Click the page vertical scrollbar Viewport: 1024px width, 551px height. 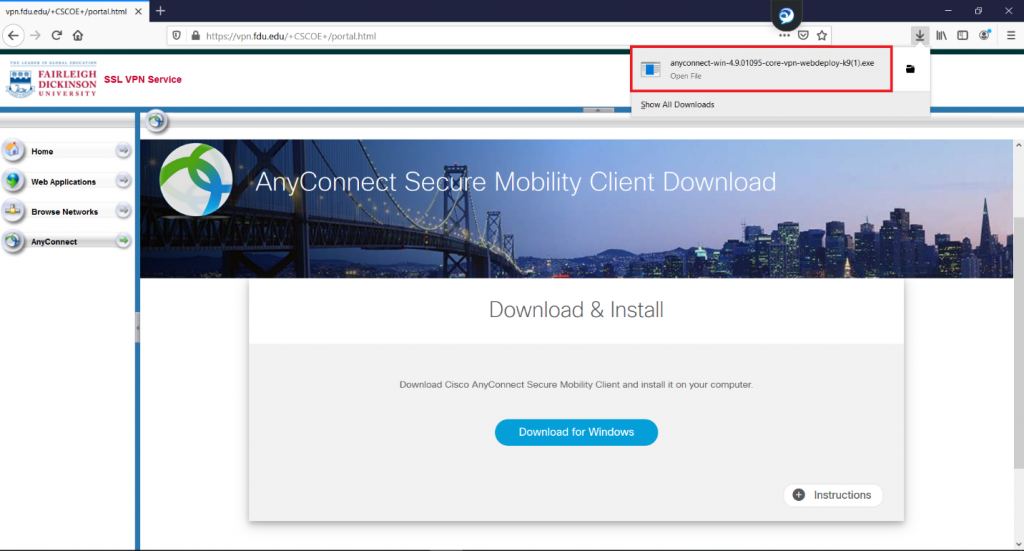(x=1018, y=342)
